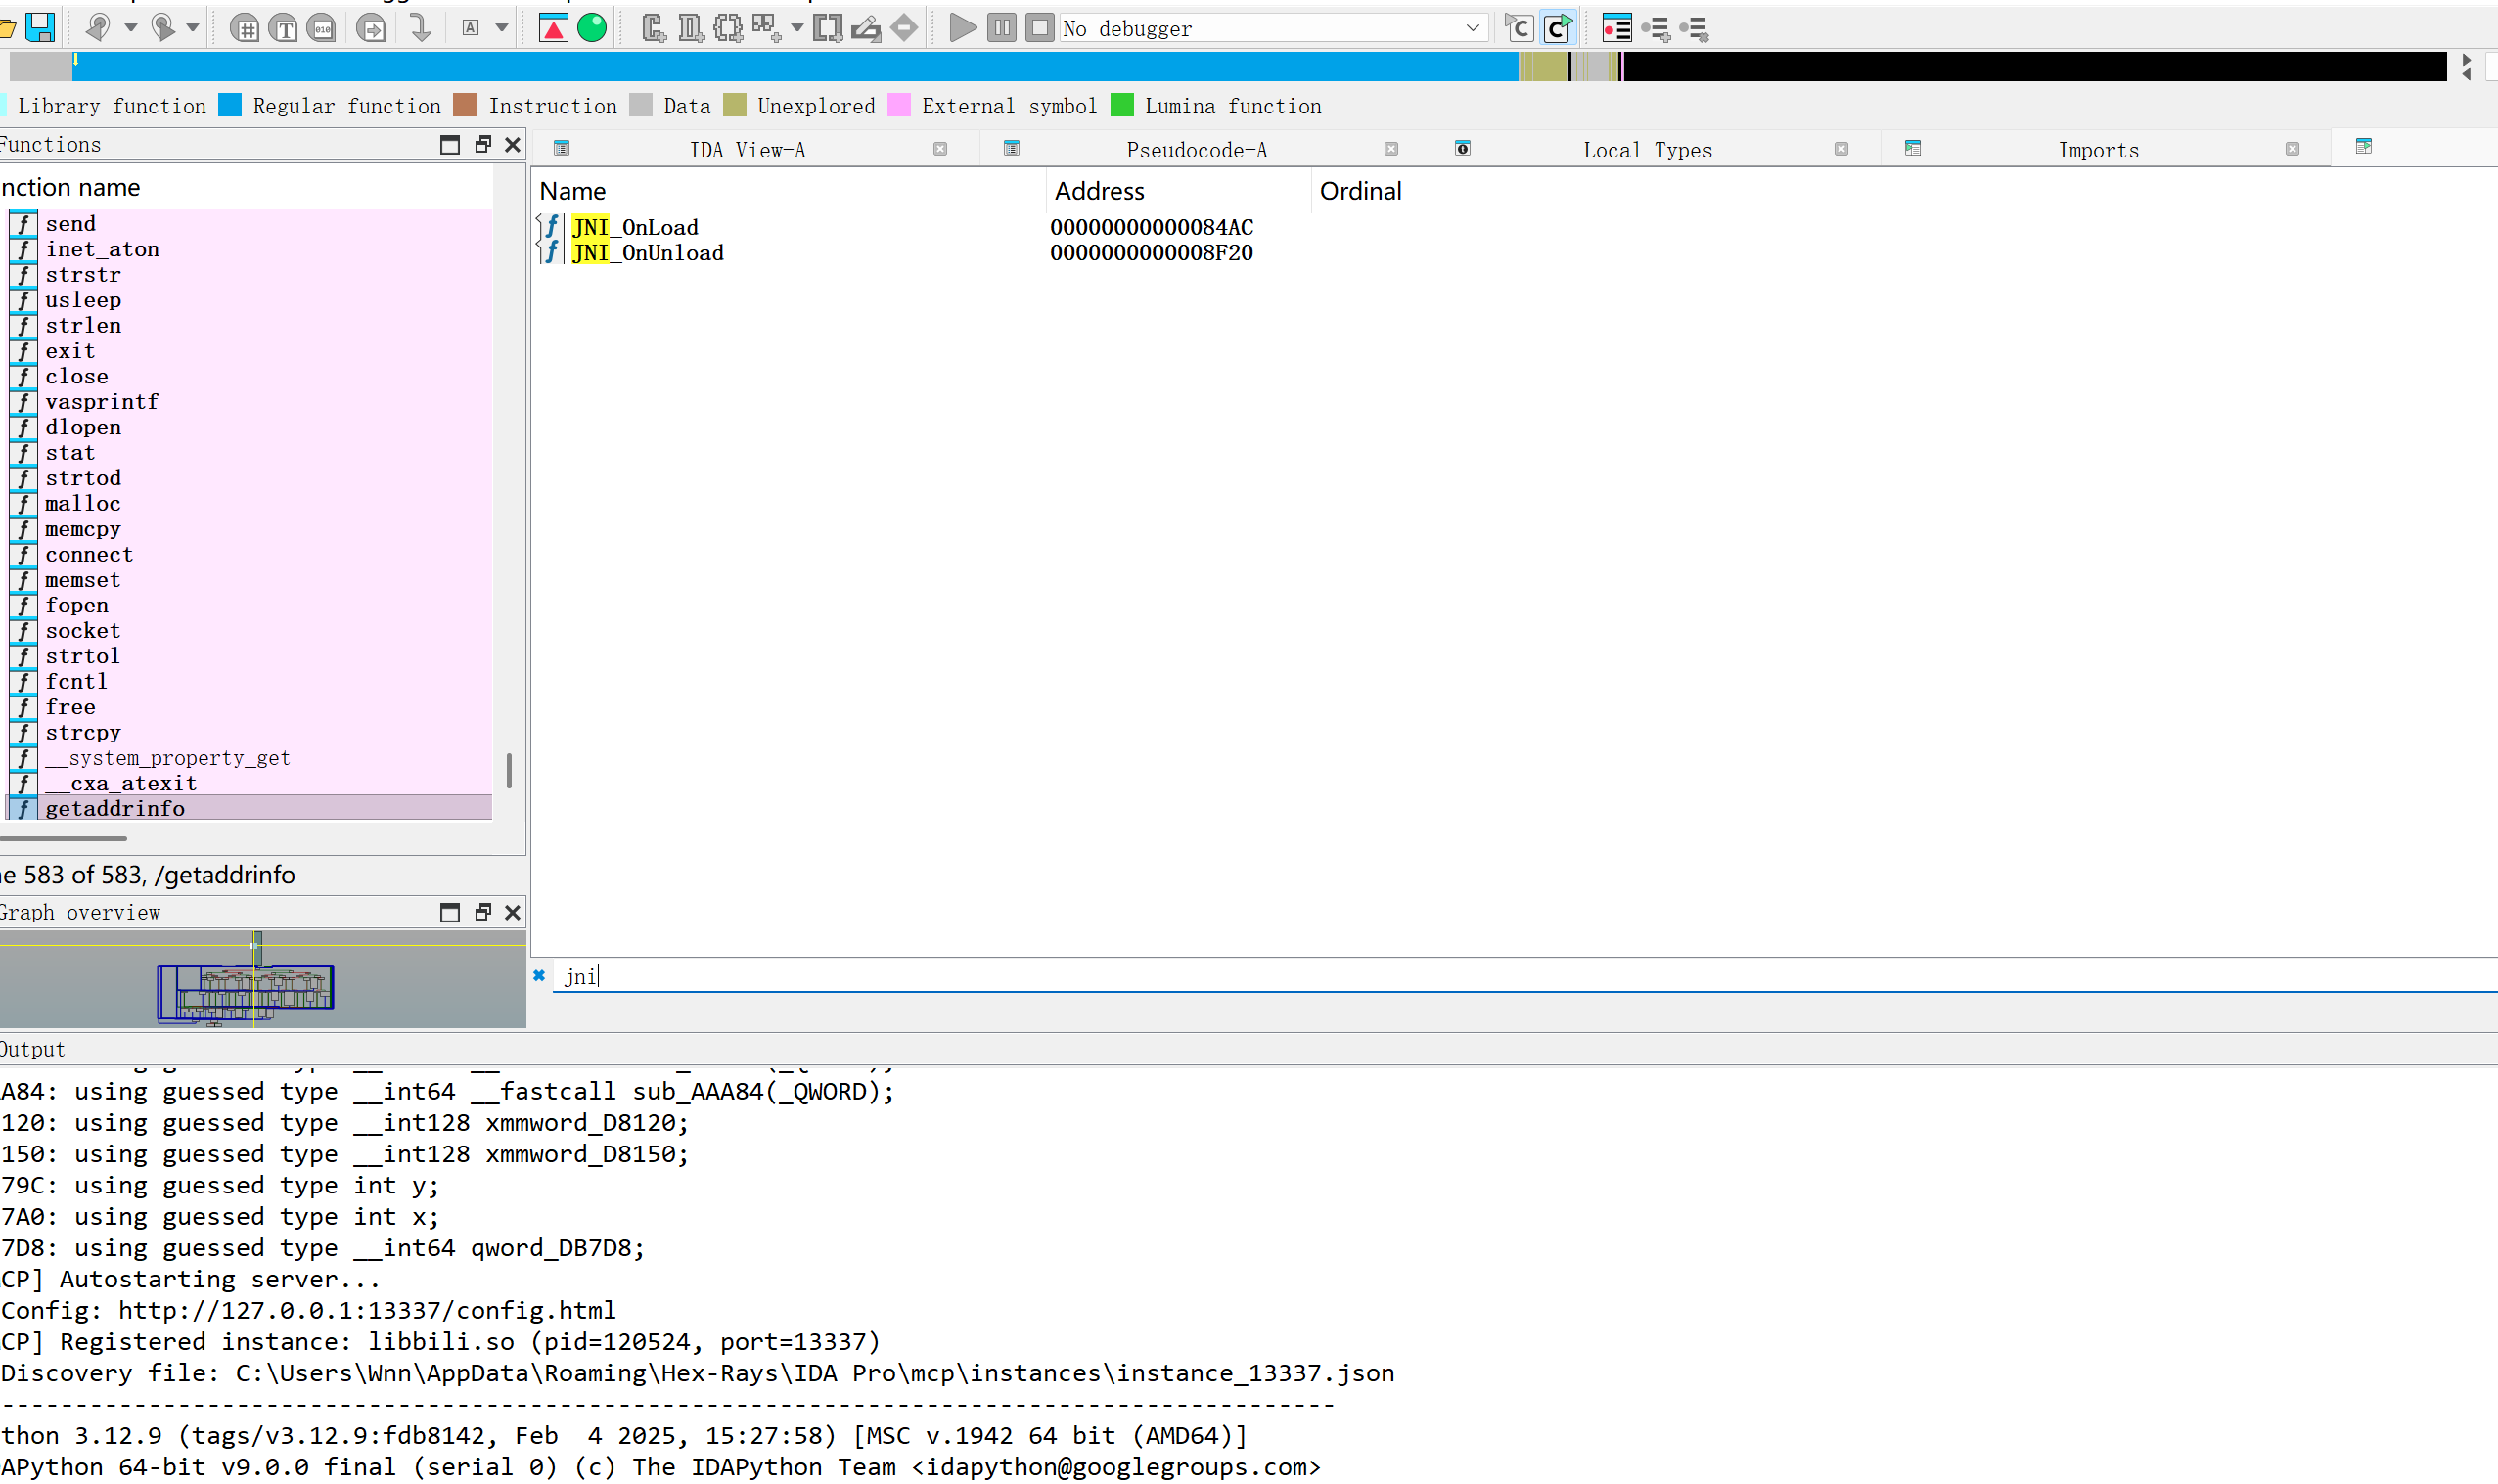Select the JNI_OnUnload export row
The width and height of the screenshot is (2498, 1484).
tap(1515, 253)
